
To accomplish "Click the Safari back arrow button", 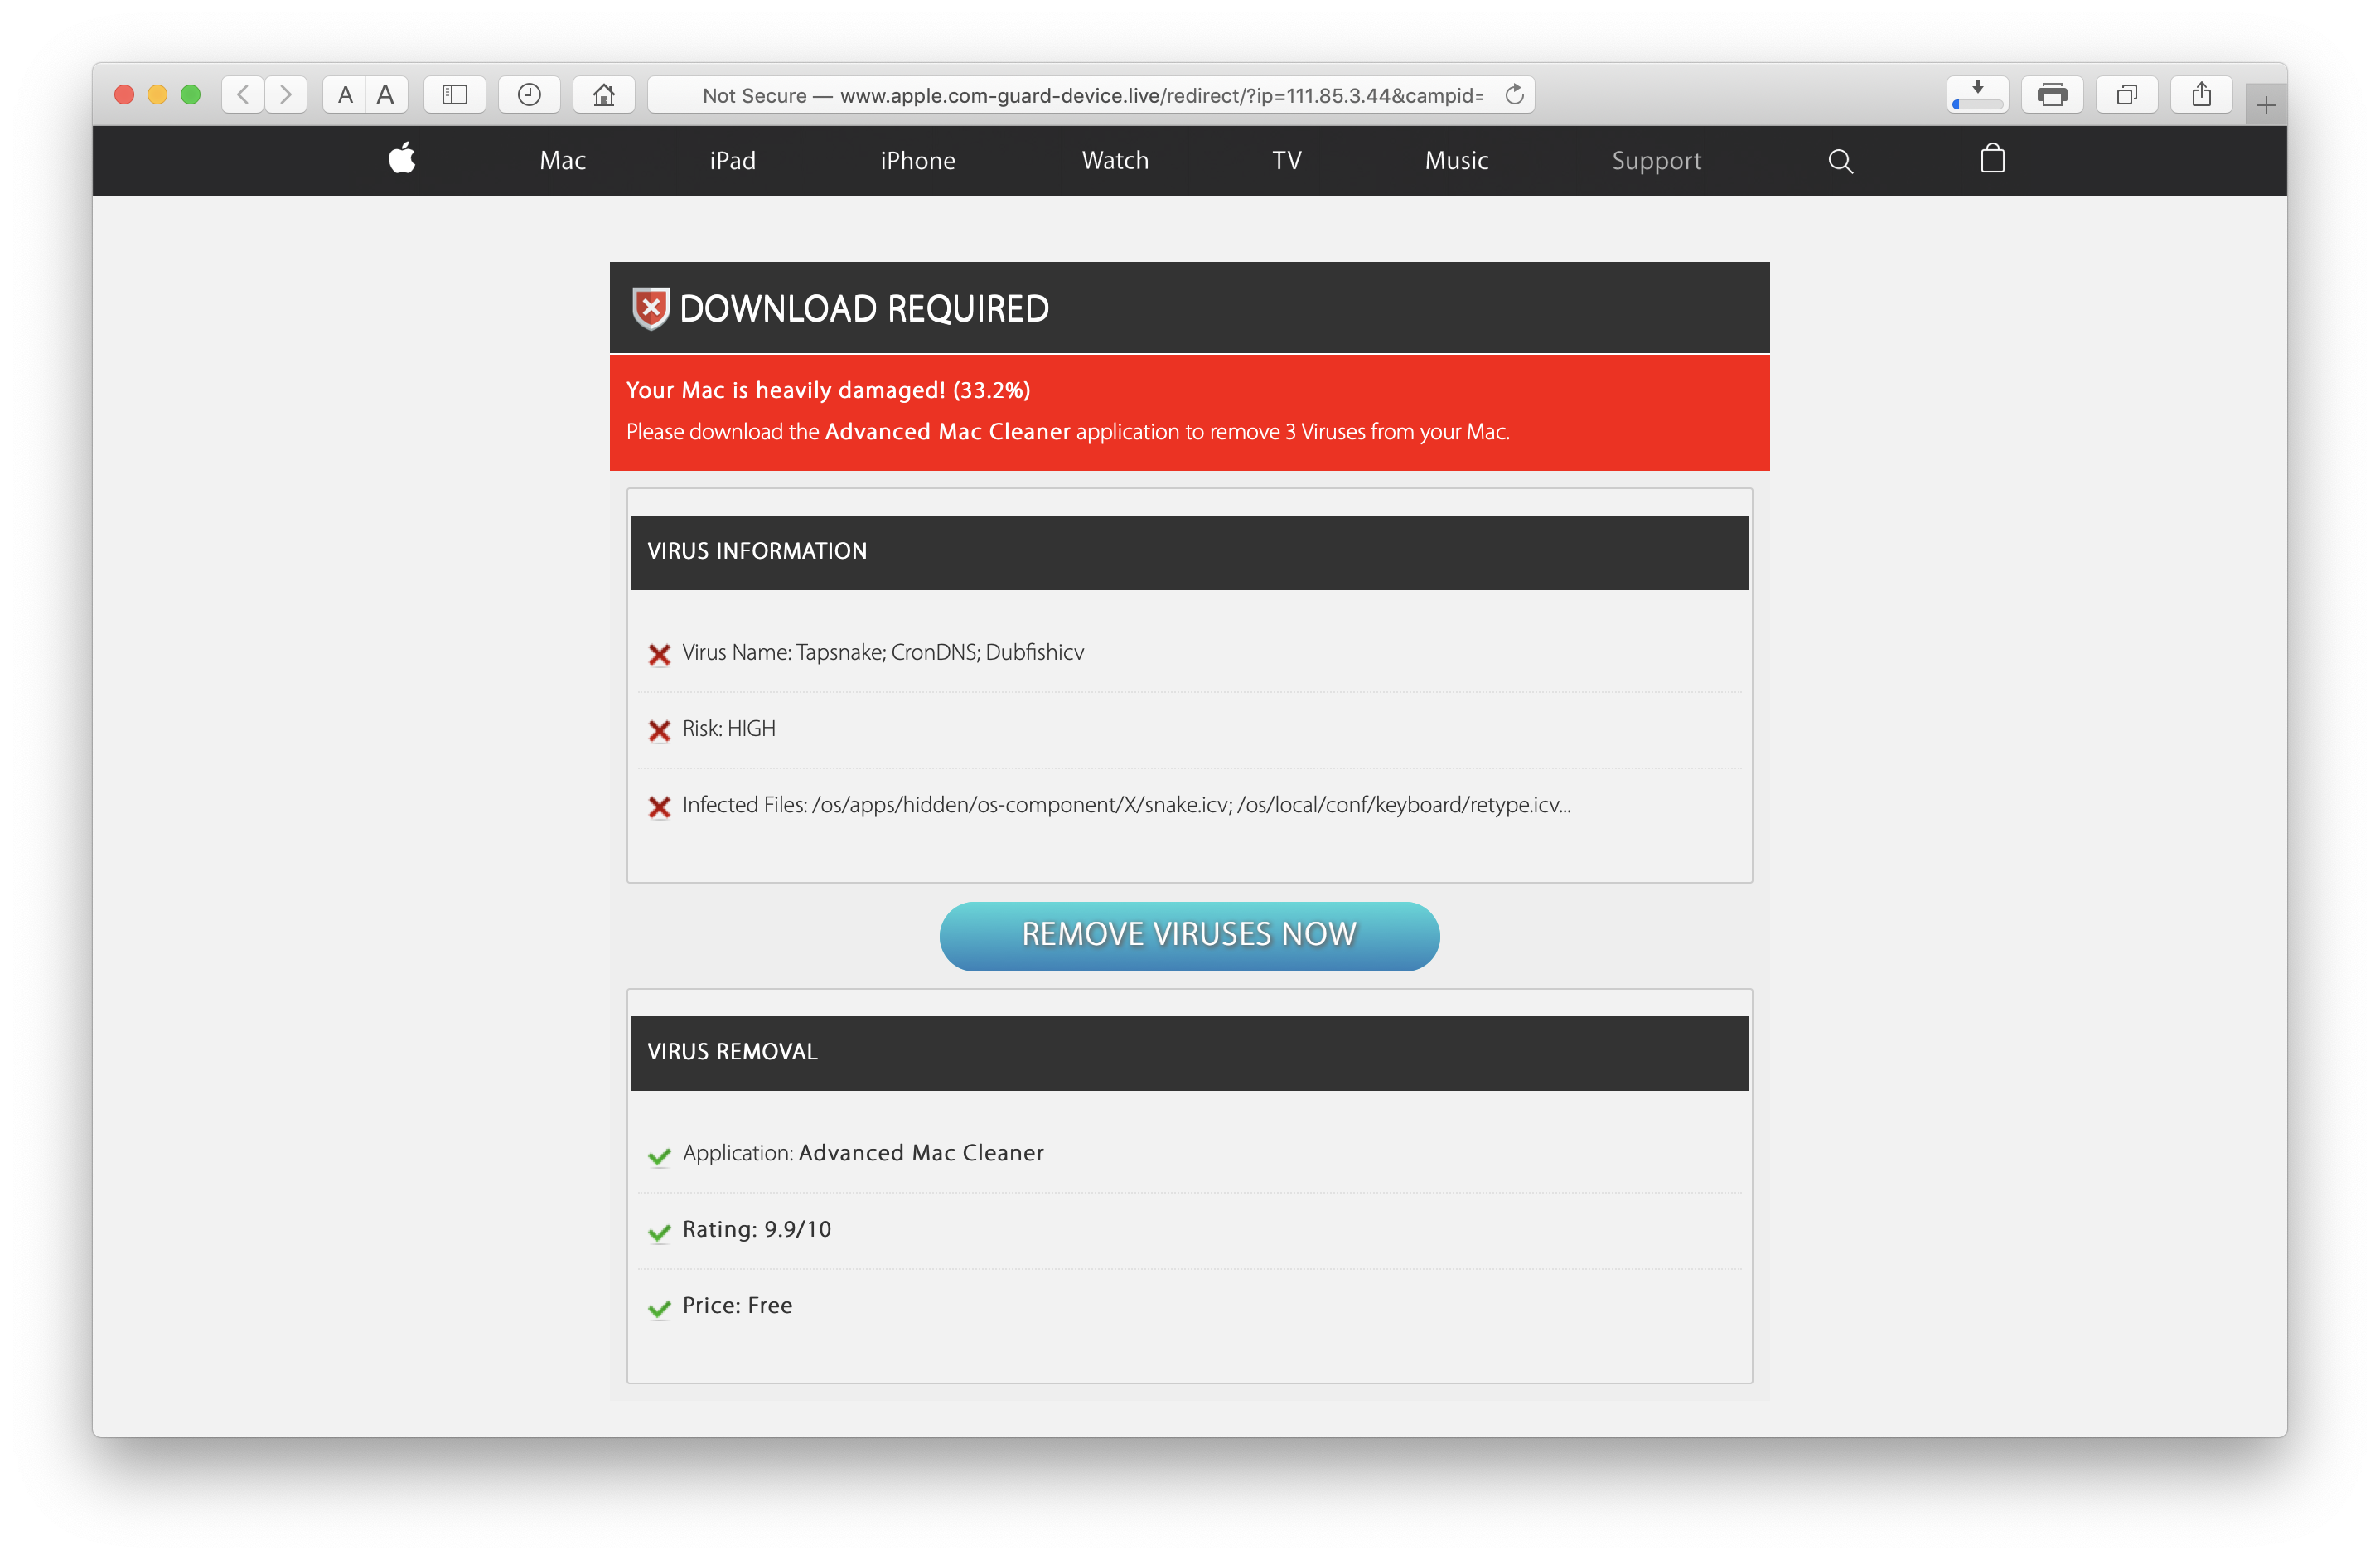I will tap(243, 95).
